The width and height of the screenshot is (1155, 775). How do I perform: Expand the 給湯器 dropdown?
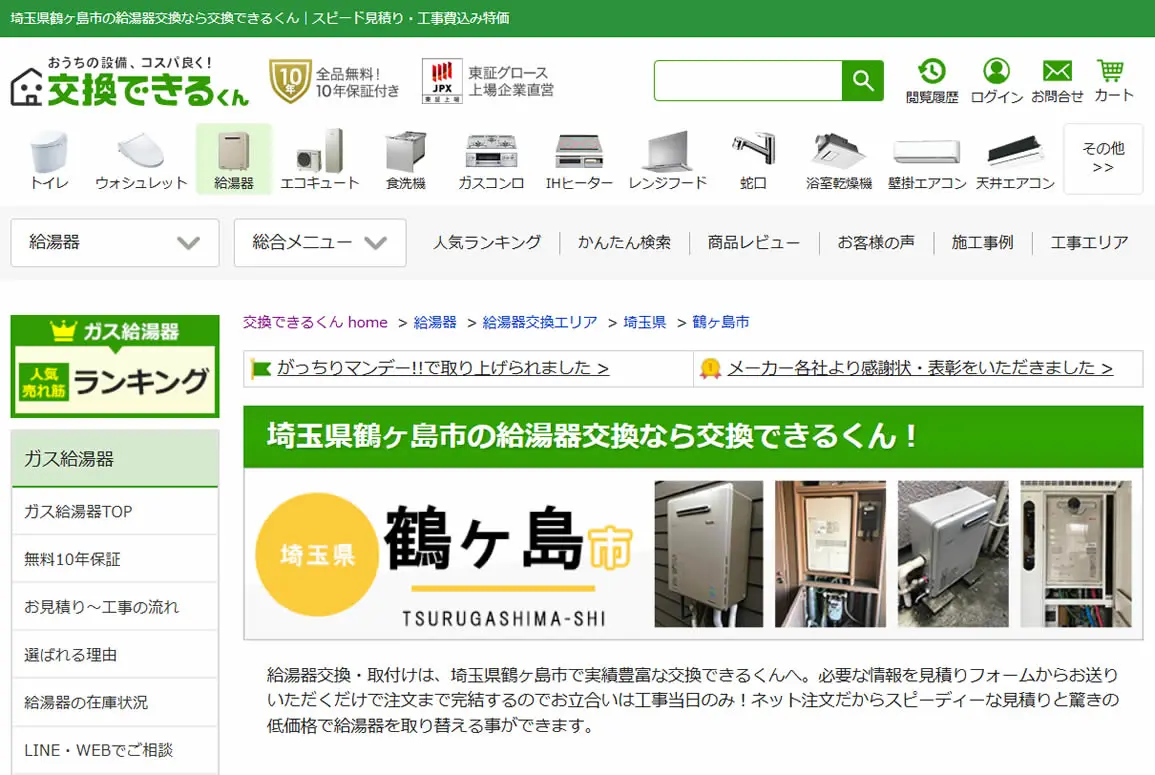click(x=115, y=242)
